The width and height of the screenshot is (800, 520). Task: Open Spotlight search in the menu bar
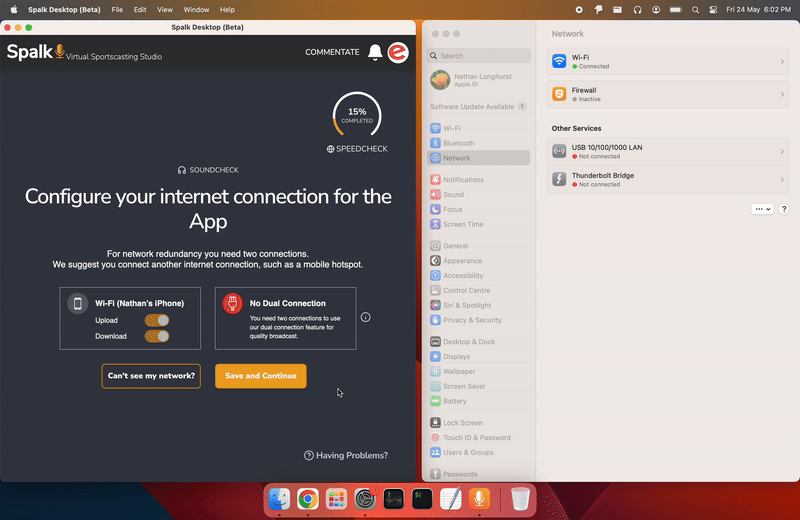click(695, 10)
